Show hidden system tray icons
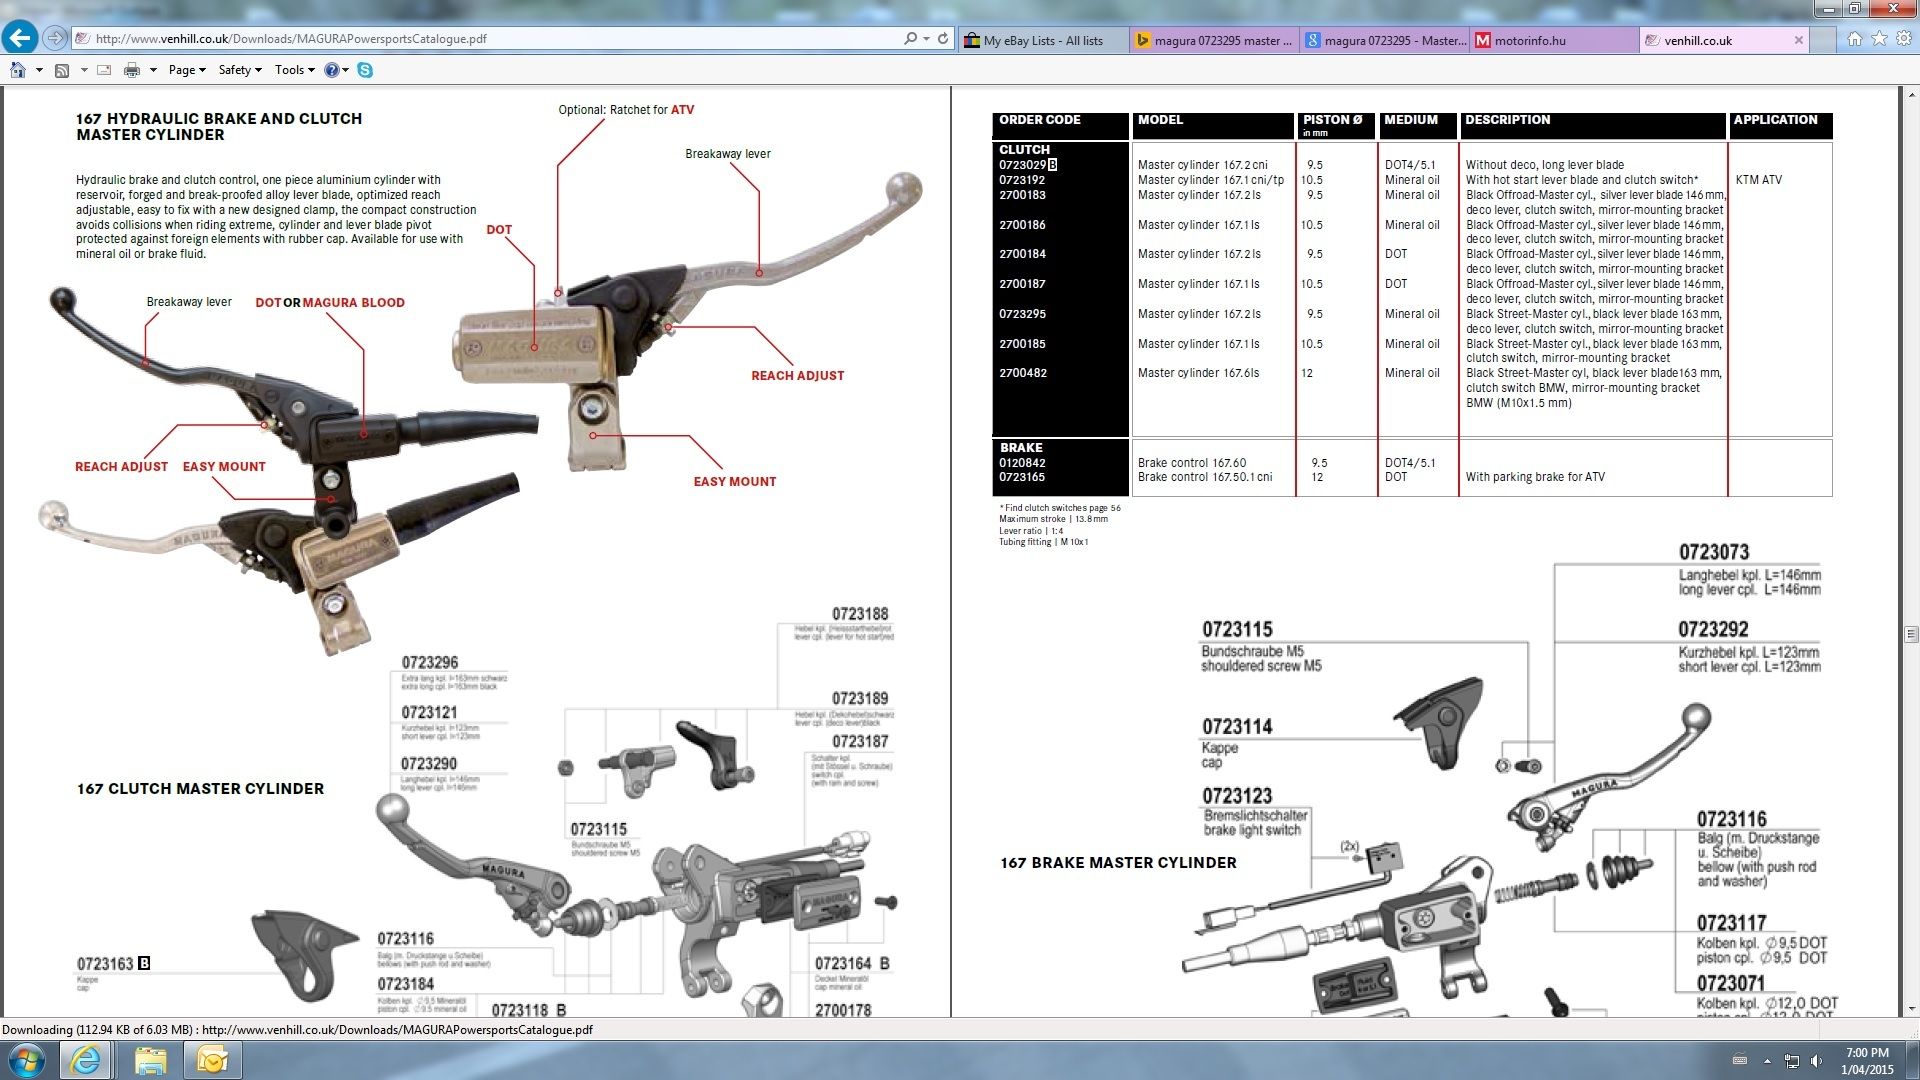 pos(1767,1061)
